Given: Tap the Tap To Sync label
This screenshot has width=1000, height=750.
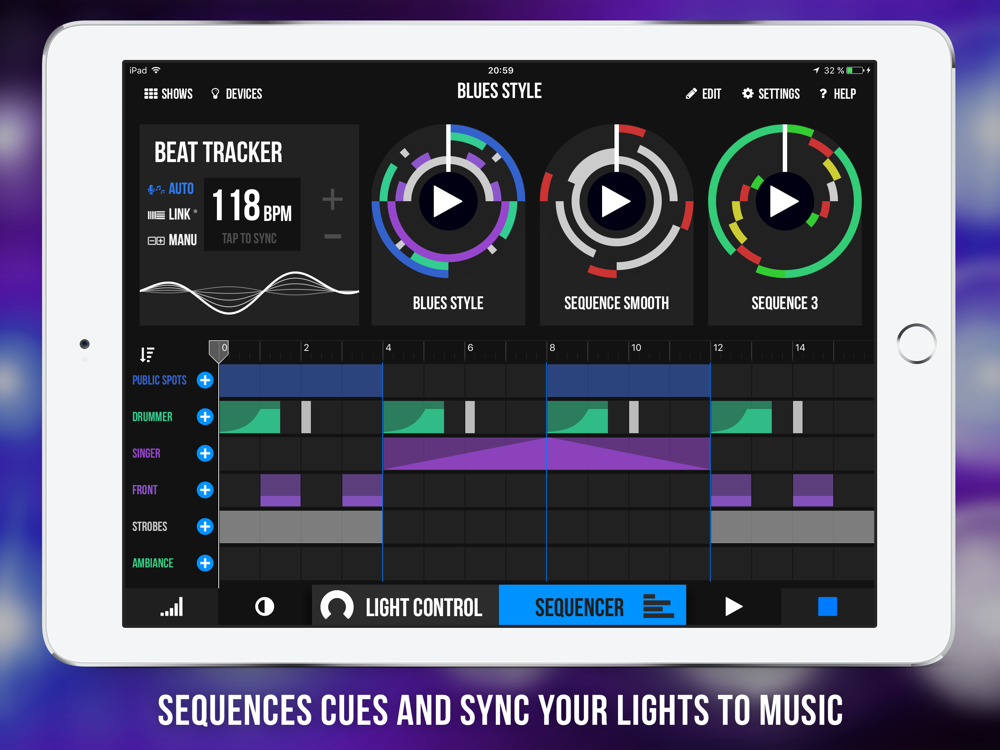Looking at the screenshot, I should (x=249, y=239).
